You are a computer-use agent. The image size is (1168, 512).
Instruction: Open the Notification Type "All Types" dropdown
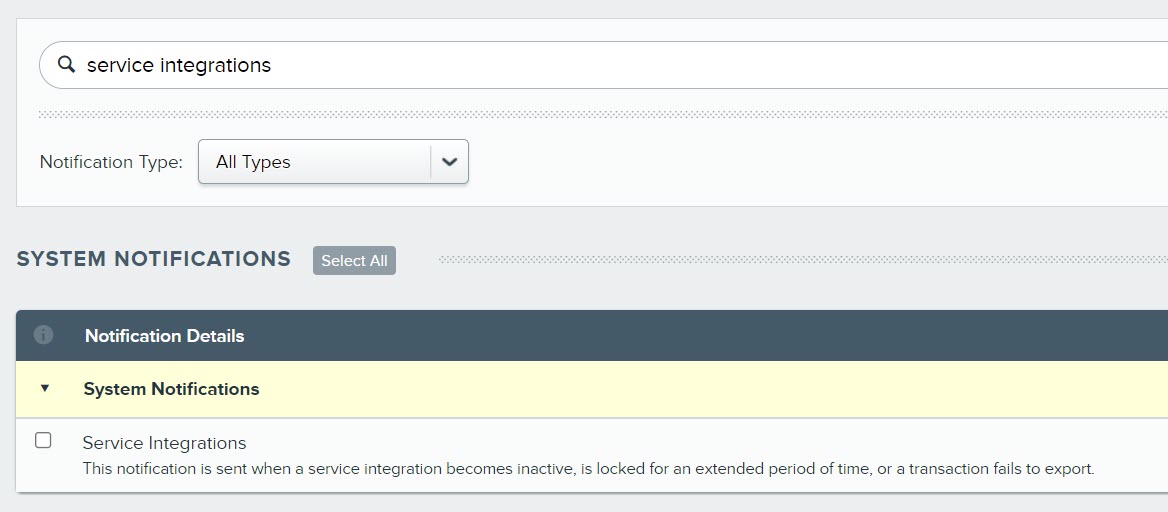tap(315, 162)
